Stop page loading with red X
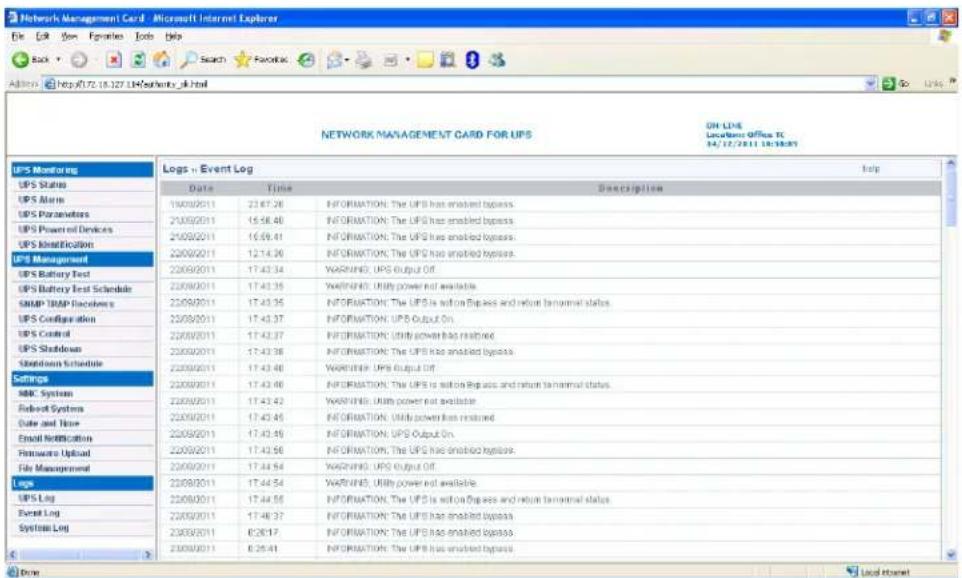The height and width of the screenshot is (578, 962). [x=114, y=60]
